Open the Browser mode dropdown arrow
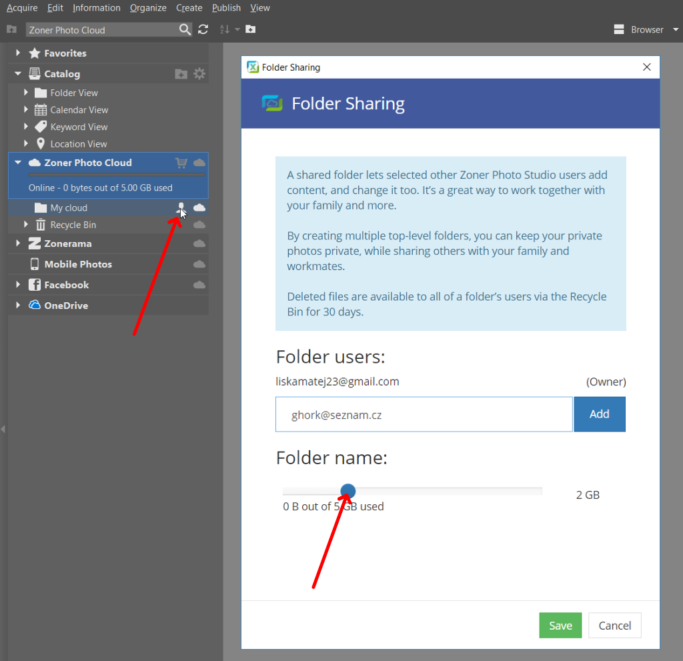683x661 pixels. click(676, 30)
